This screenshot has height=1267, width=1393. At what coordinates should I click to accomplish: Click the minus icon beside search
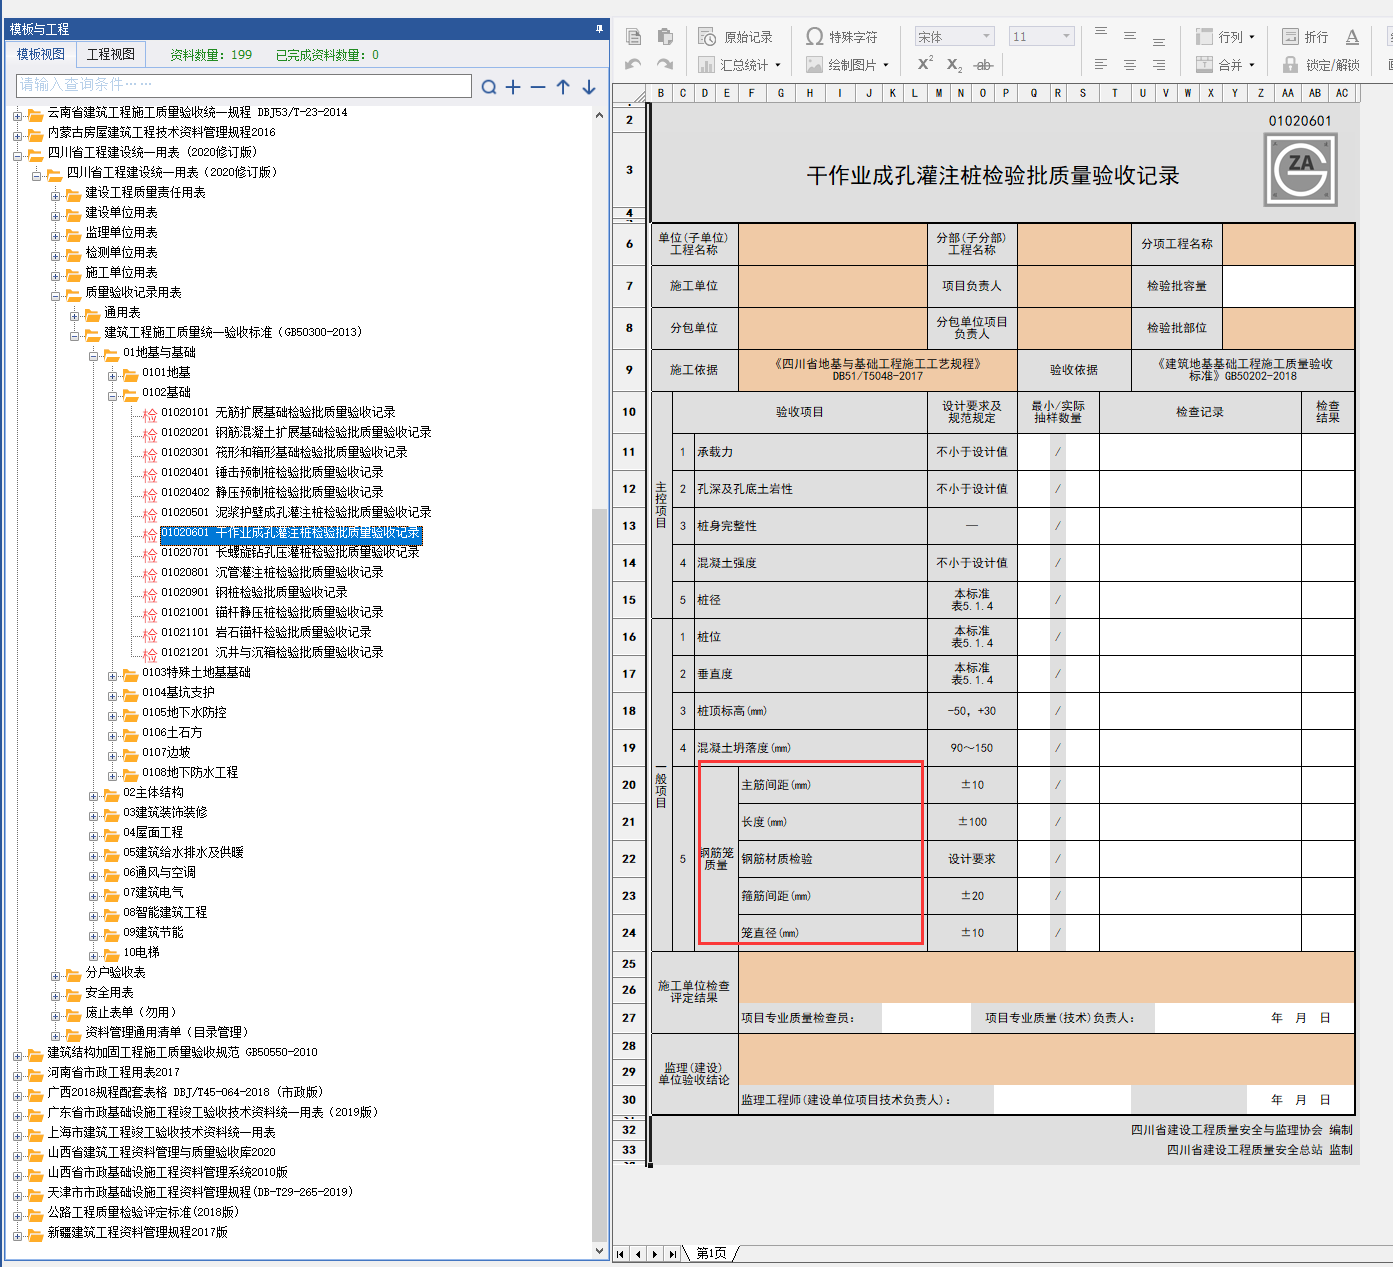pos(538,87)
